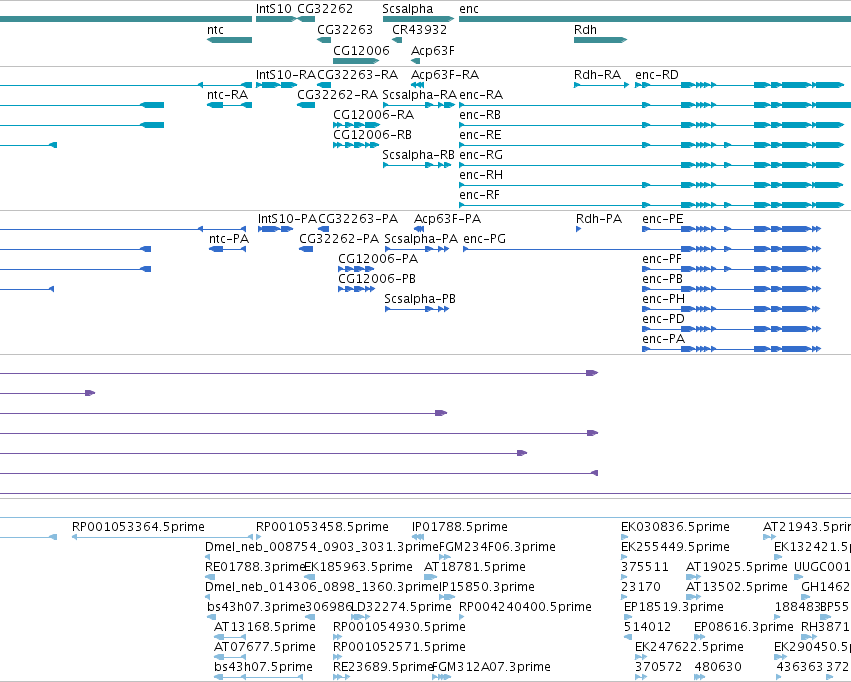The image size is (851, 682).
Task: Select the Rdh-PA protein label
Action: pyautogui.click(x=599, y=219)
